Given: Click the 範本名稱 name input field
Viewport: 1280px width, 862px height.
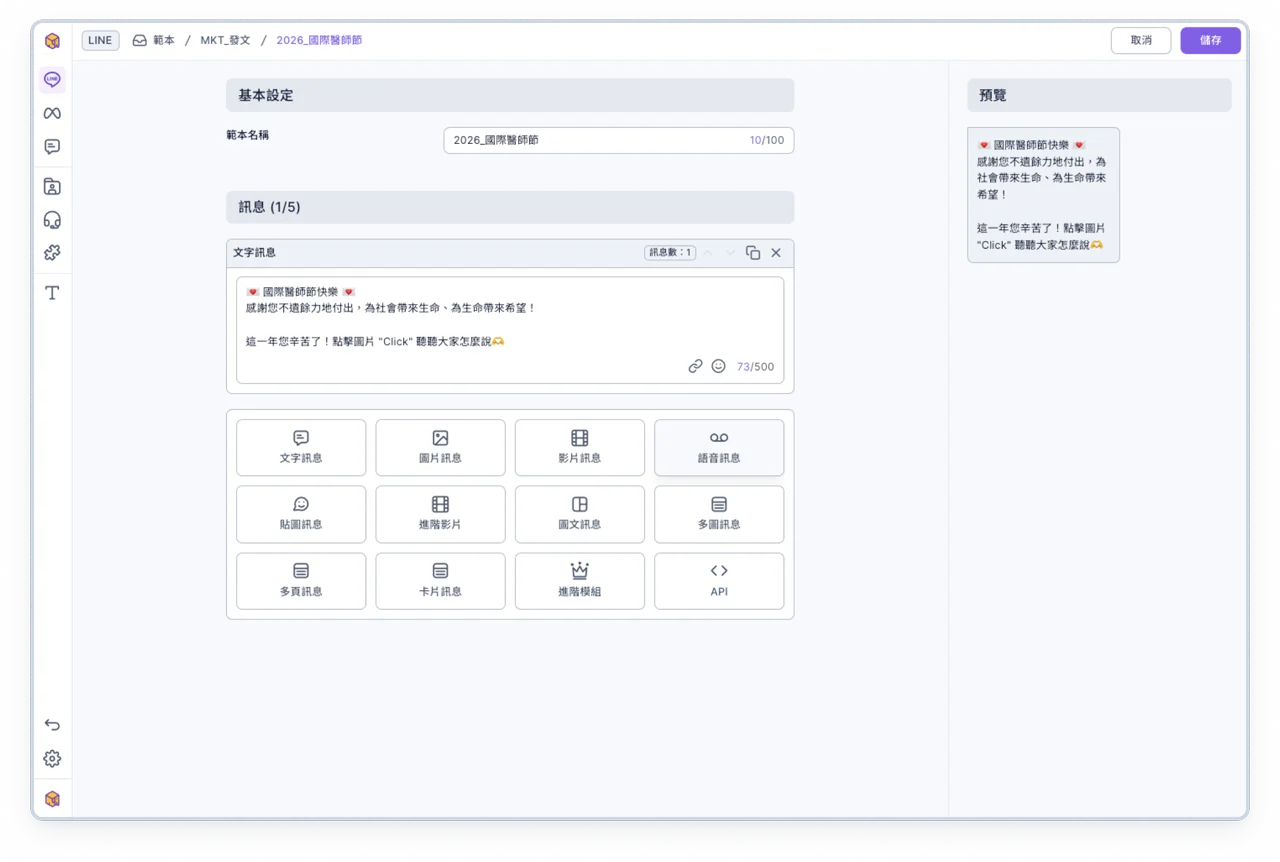Looking at the screenshot, I should pos(619,140).
